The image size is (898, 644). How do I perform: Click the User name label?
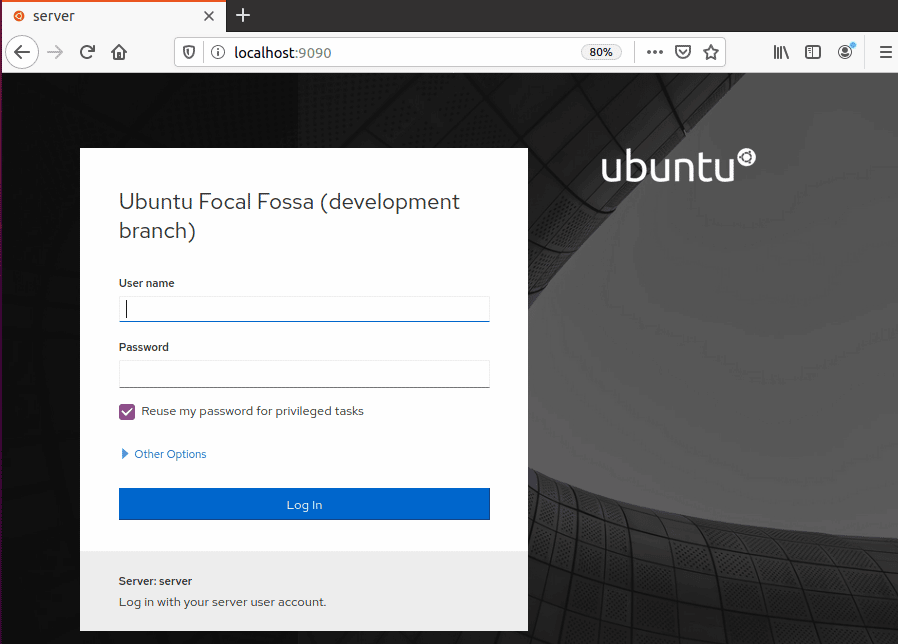147,283
